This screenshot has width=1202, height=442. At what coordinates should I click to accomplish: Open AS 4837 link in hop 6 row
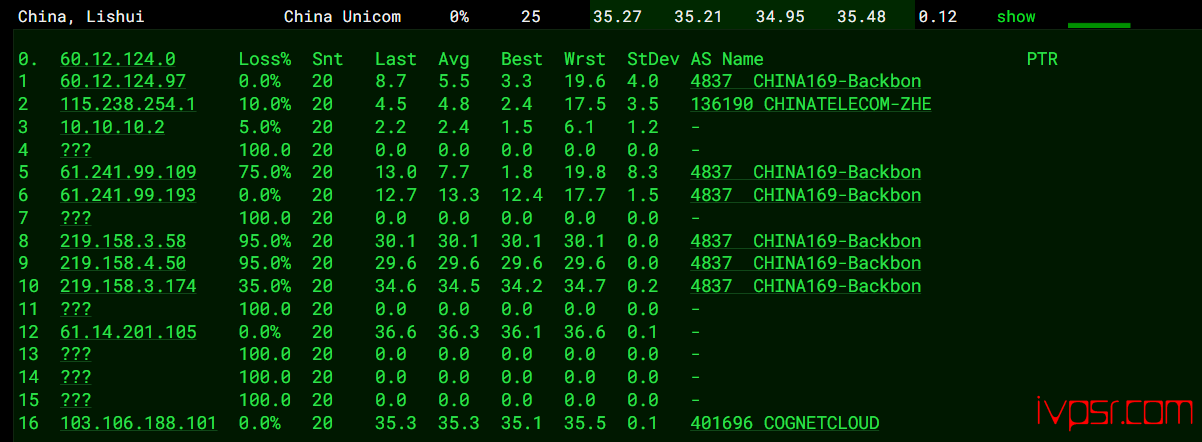click(x=806, y=195)
